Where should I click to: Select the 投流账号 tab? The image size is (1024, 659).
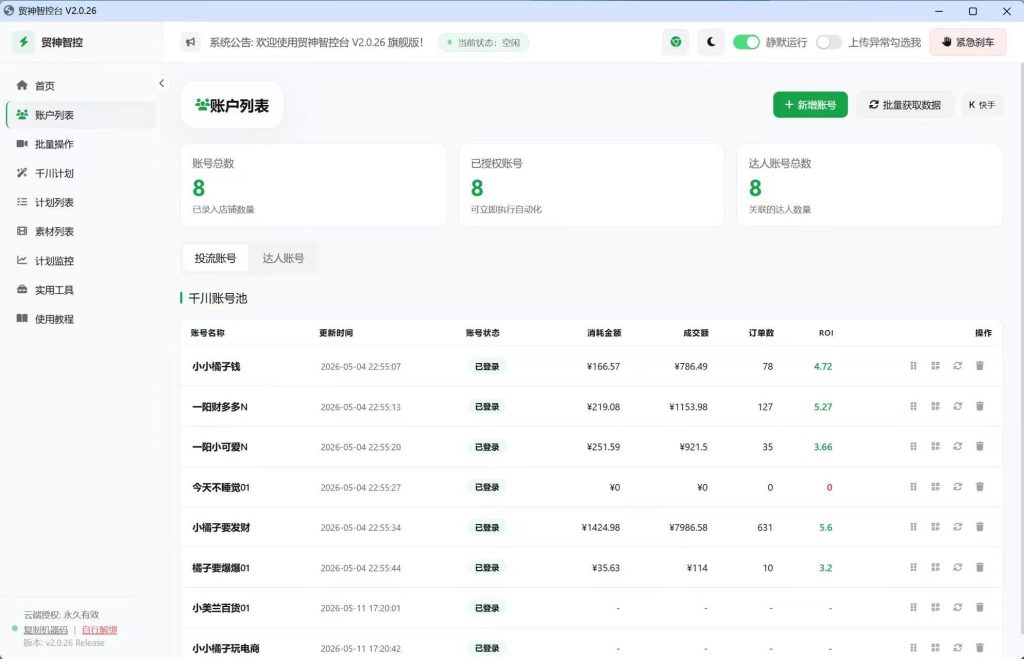click(x=215, y=258)
